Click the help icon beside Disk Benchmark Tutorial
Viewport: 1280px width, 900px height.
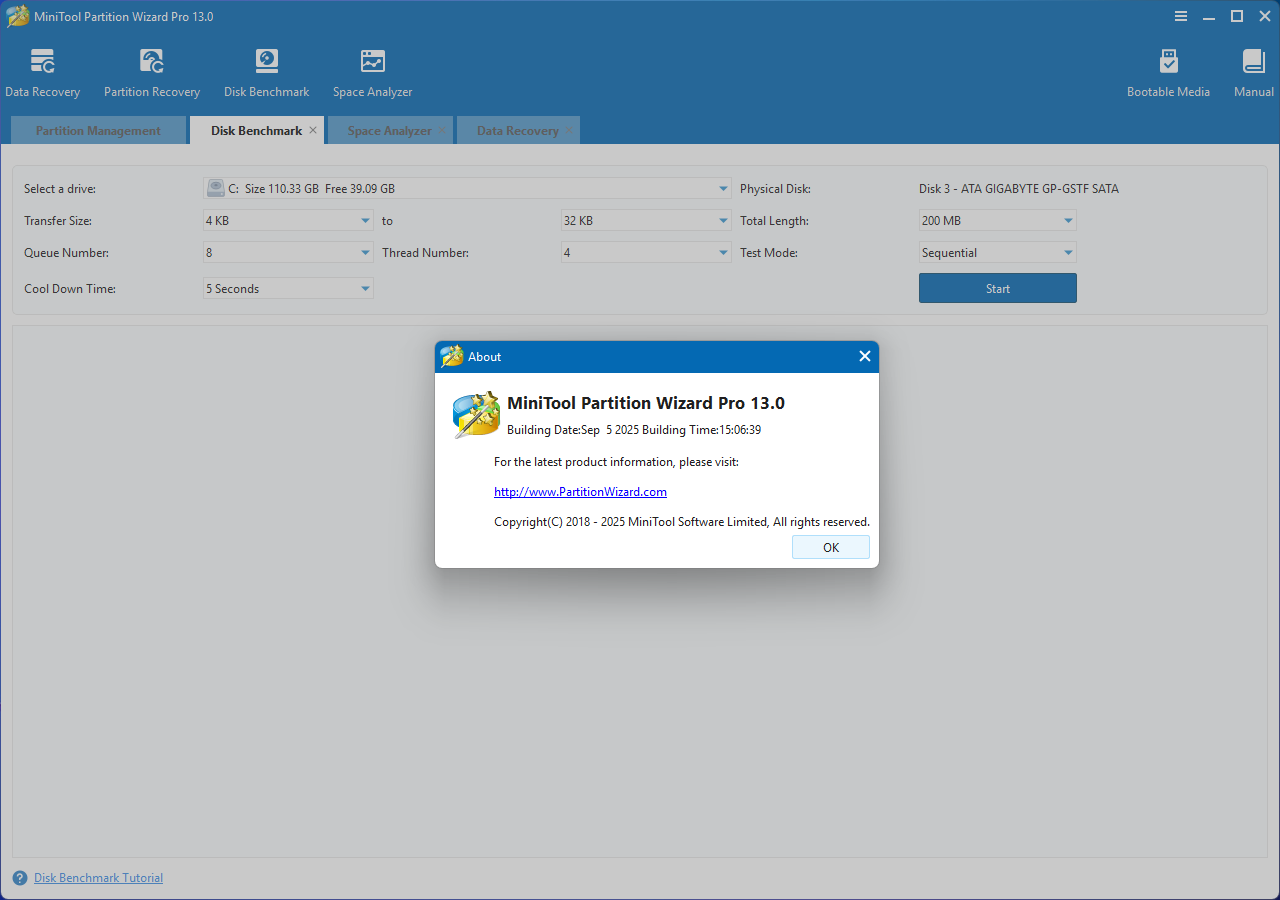(20, 878)
